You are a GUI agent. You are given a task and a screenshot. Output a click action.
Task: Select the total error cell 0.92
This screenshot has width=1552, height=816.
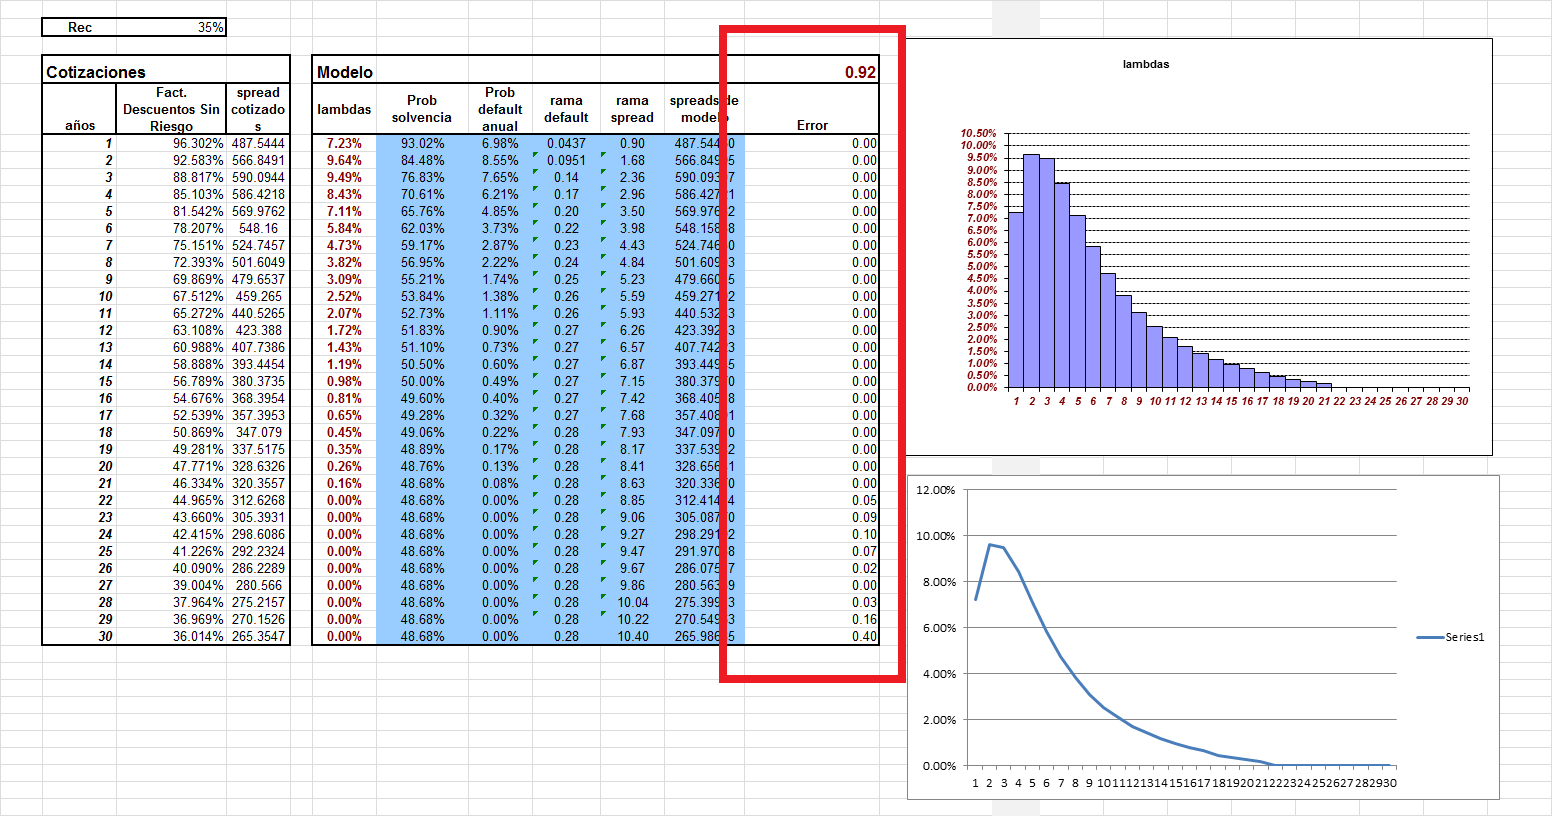[x=811, y=71]
